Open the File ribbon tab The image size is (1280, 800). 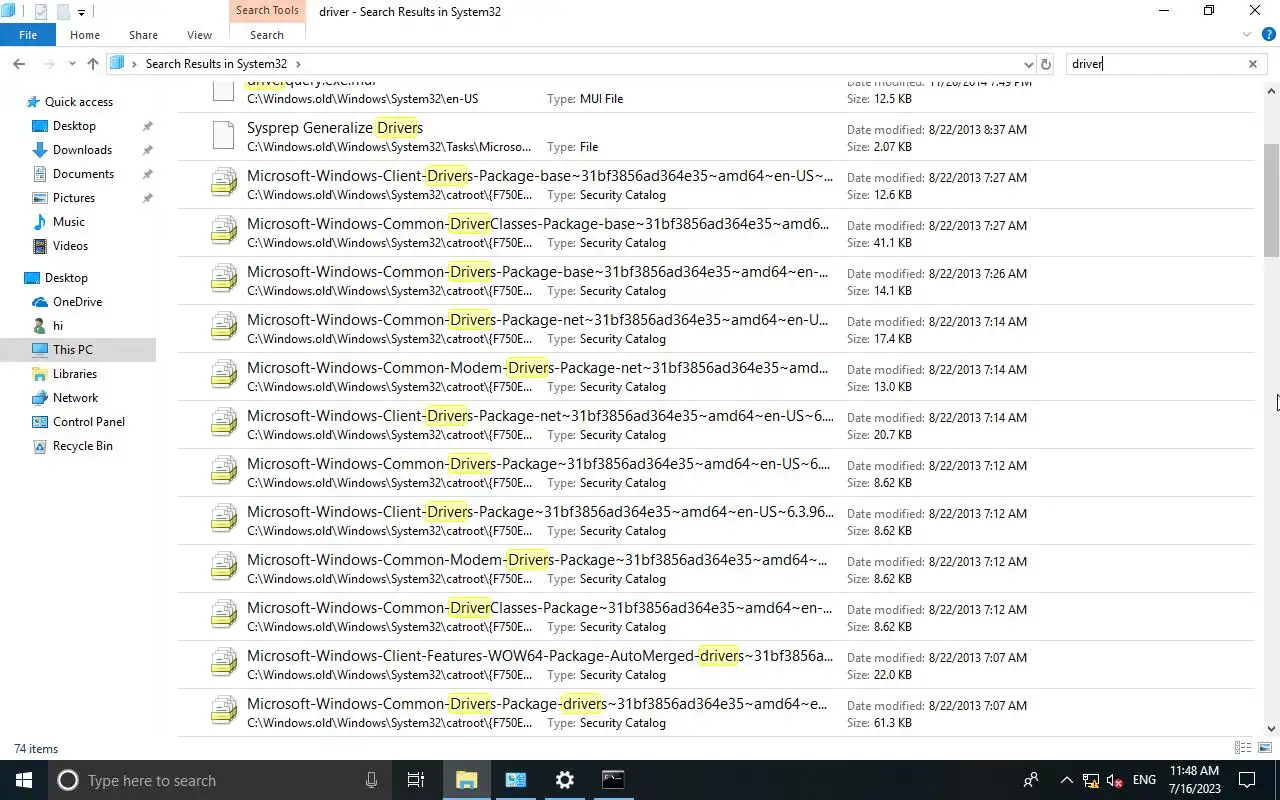(28, 35)
